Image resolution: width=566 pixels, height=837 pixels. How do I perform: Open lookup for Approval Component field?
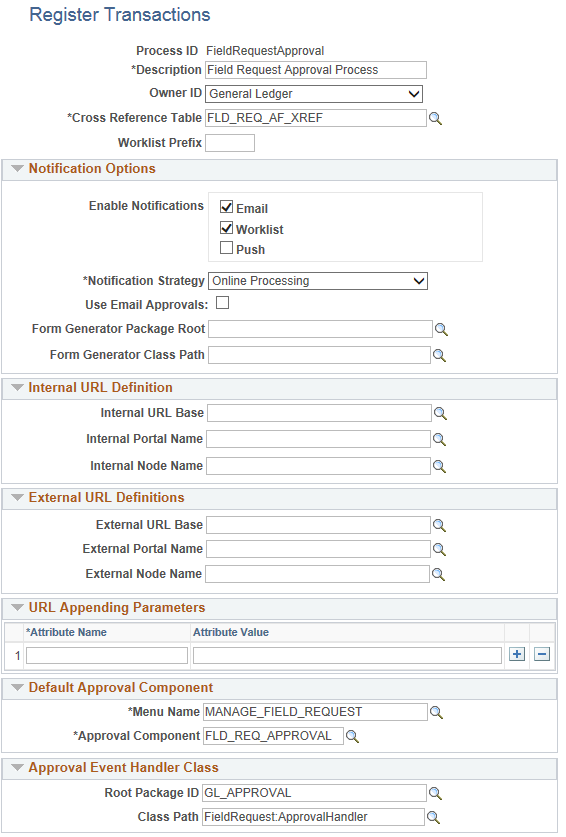(x=352, y=736)
